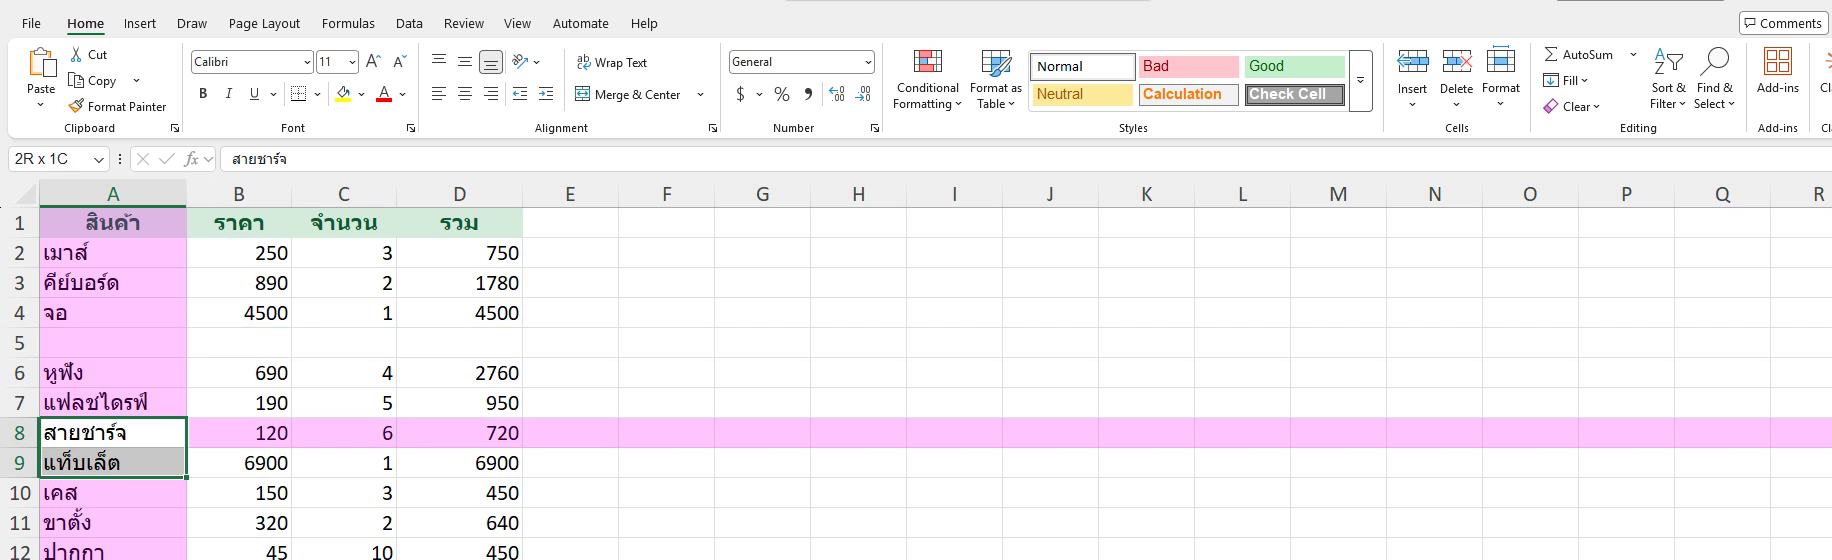Click the Copy icon
The height and width of the screenshot is (560, 1832).
76,81
